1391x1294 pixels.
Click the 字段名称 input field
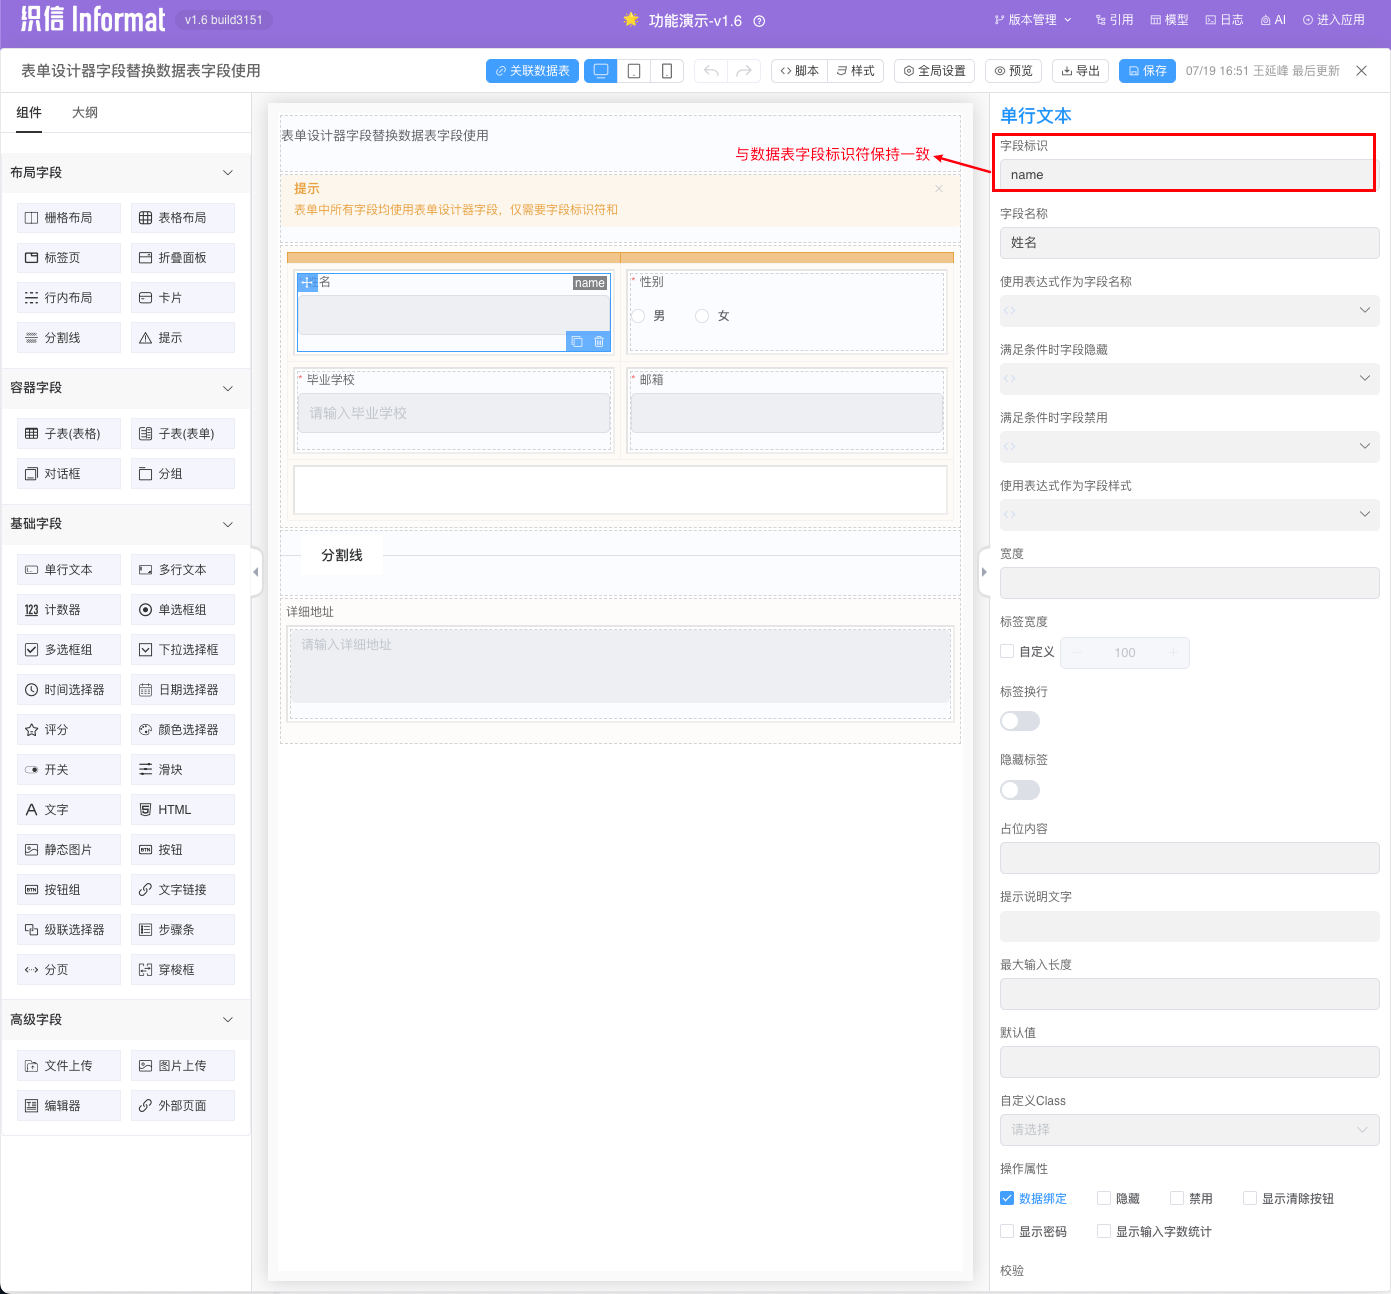[1189, 243]
